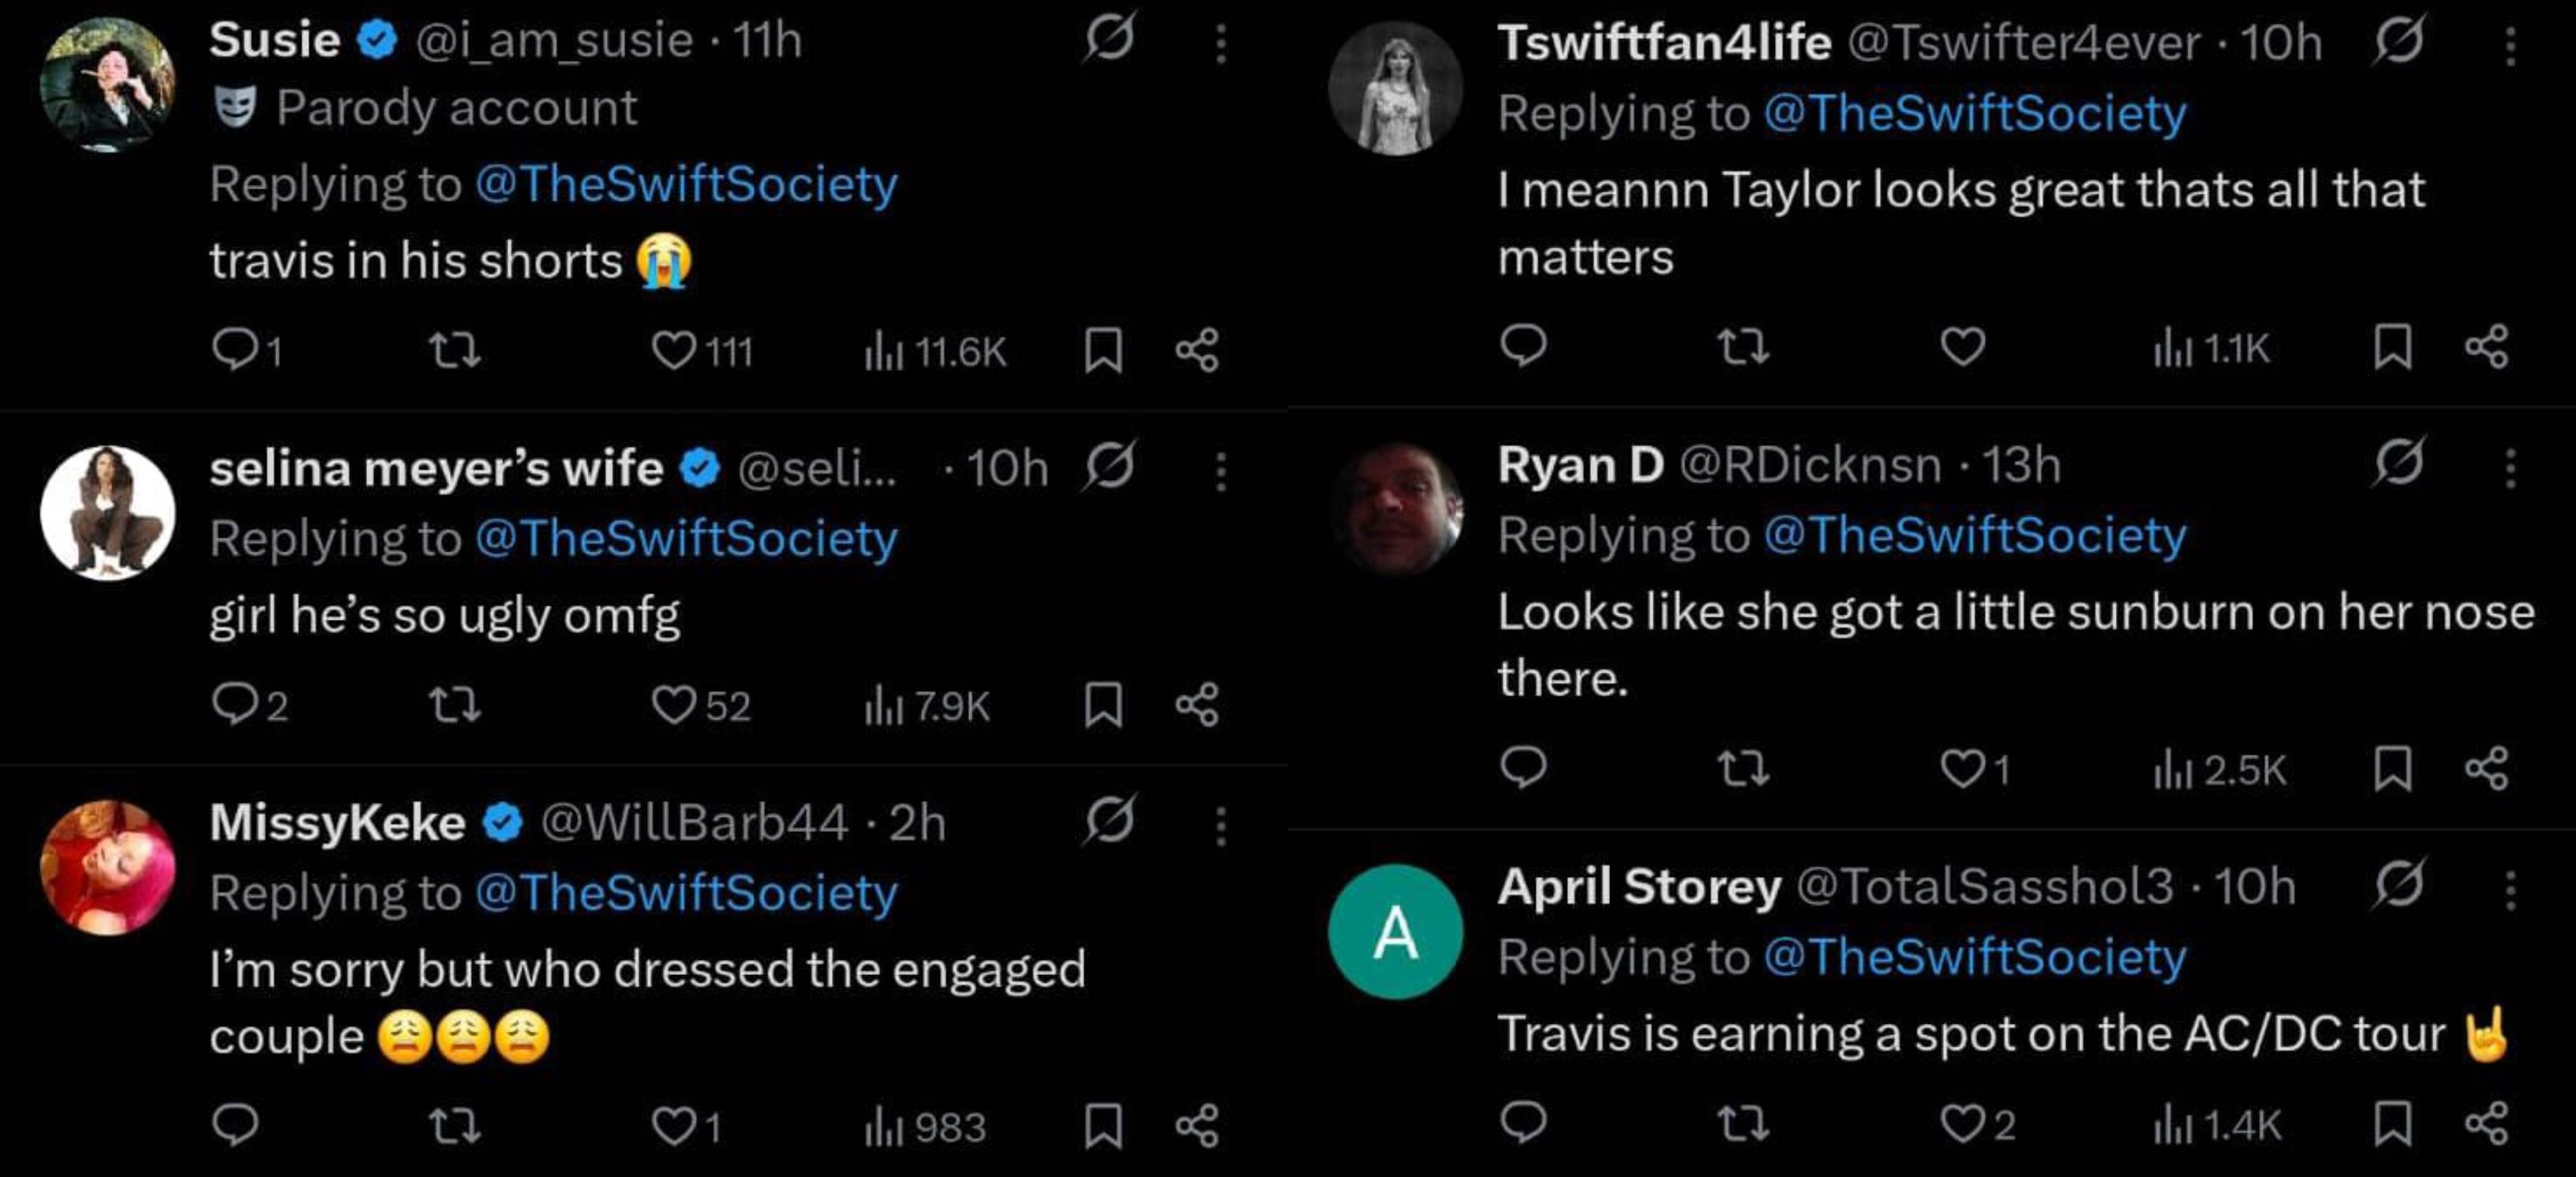Open more options on Ryan D's tweet
The width and height of the screenshot is (2576, 1177).
pos(2510,466)
